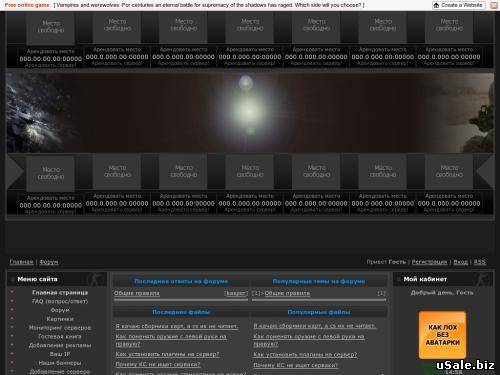The width and height of the screenshot is (500, 375).
Task: Click the orange КАК ЛОХ БЕЗ АВАТАРКИ avatar
Action: click(442, 335)
